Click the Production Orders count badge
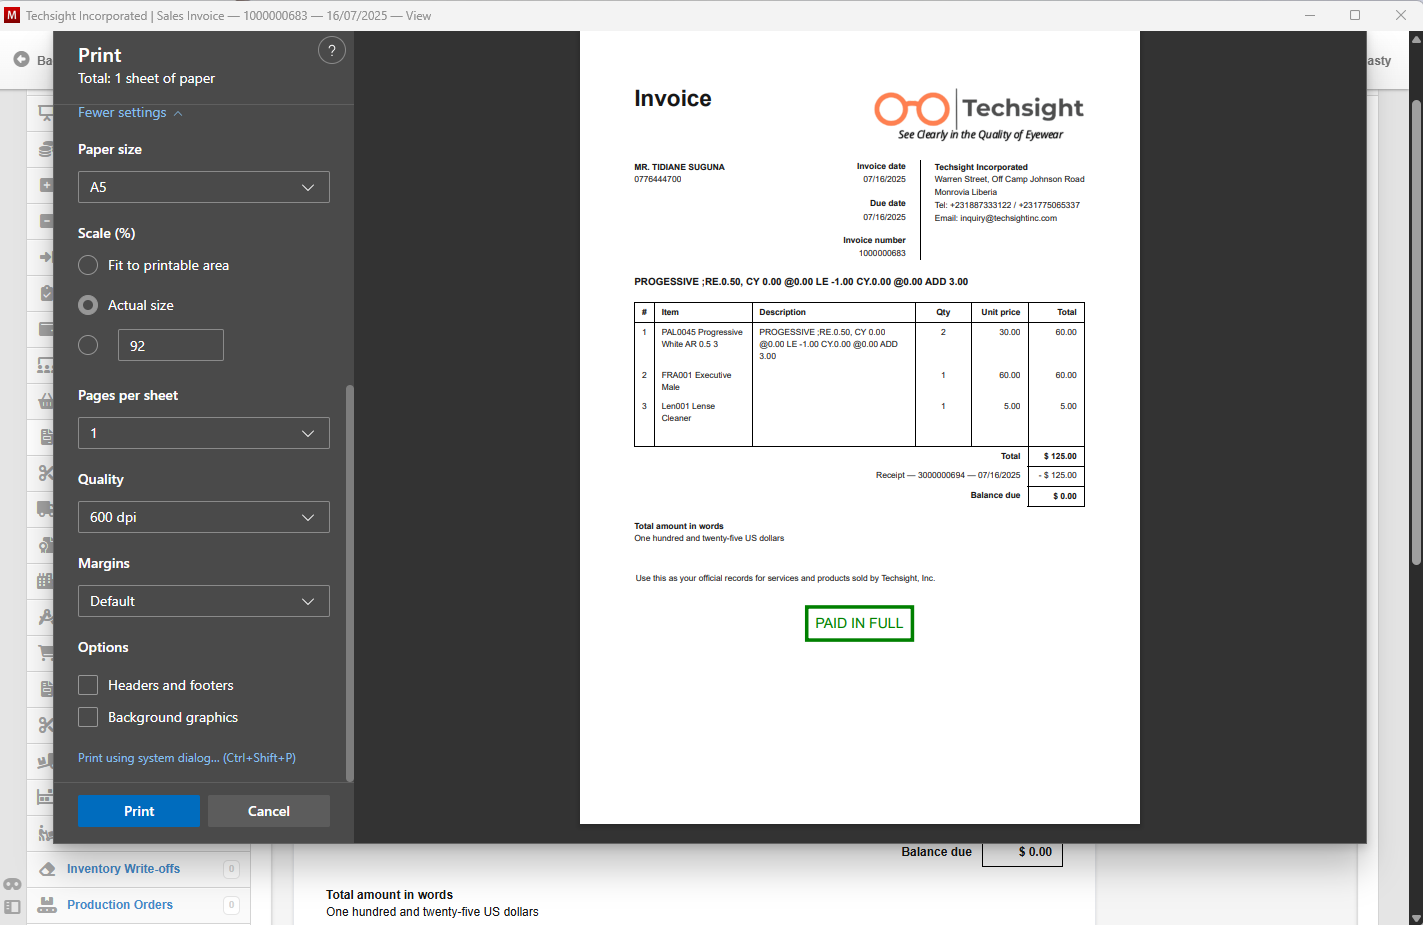 231,905
